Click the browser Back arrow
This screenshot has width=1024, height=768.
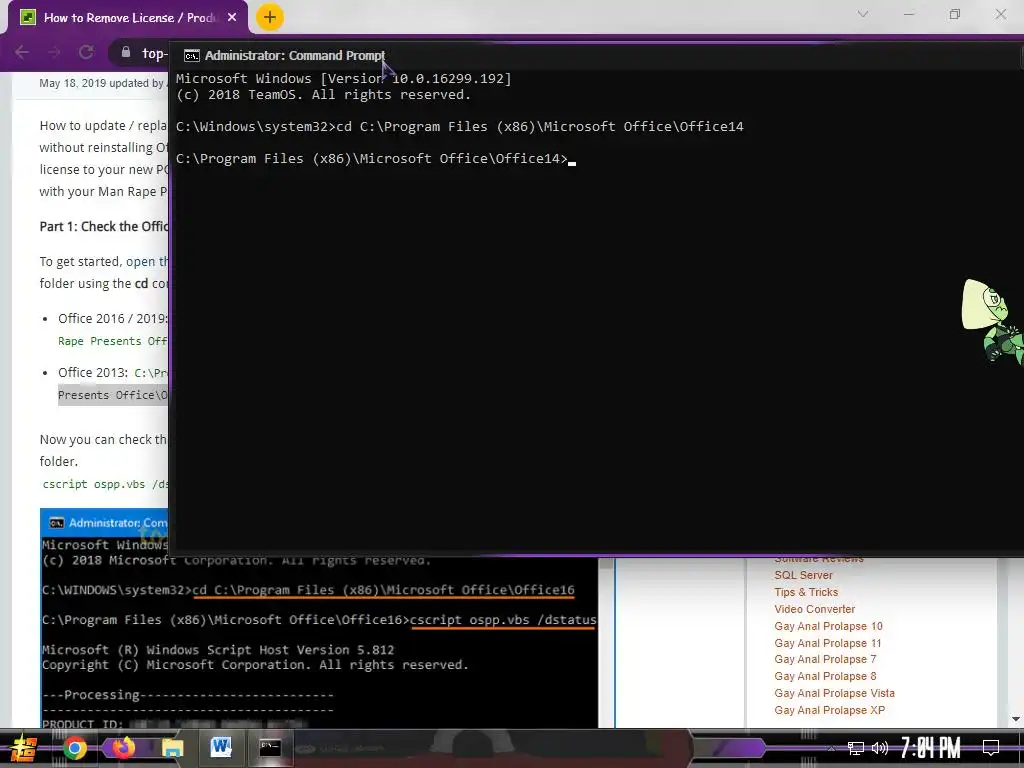(22, 52)
